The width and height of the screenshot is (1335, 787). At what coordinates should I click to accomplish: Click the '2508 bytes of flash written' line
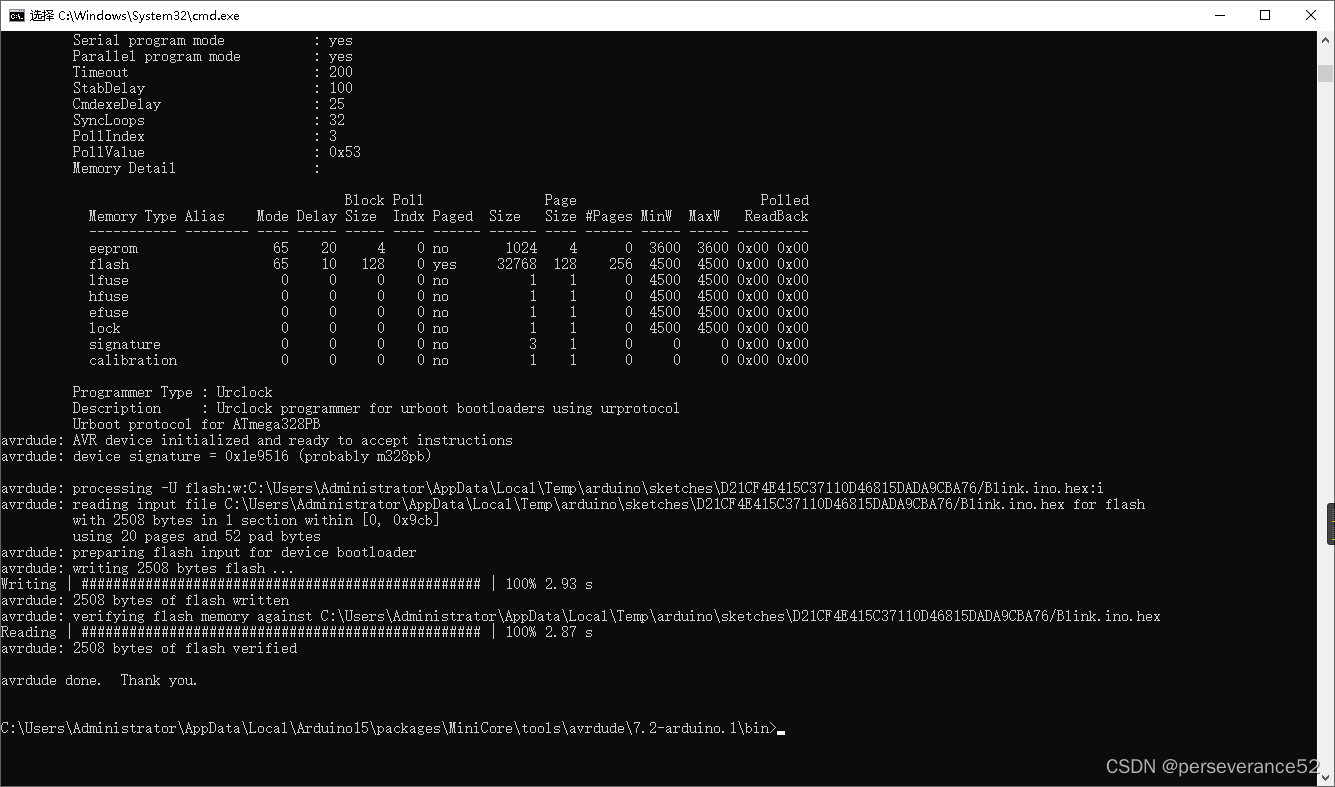click(144, 600)
